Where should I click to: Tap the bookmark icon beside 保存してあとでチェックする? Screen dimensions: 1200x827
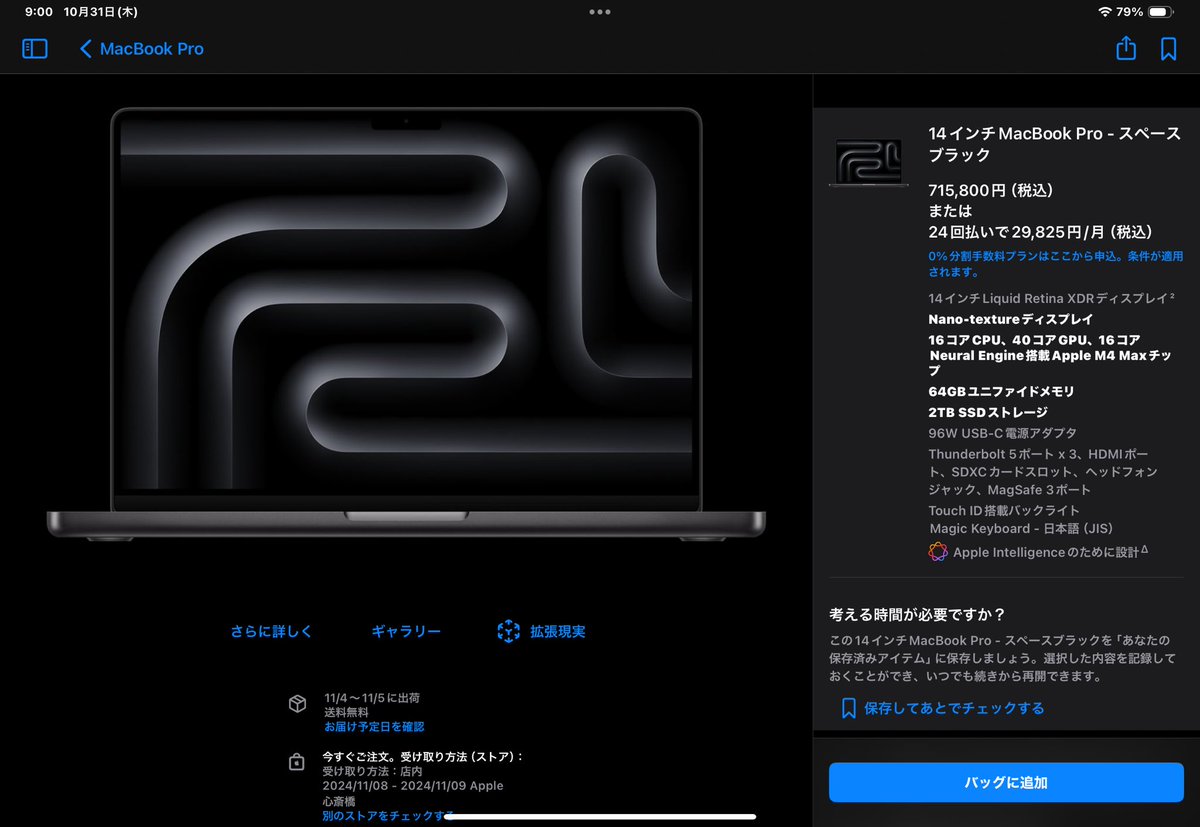[848, 708]
